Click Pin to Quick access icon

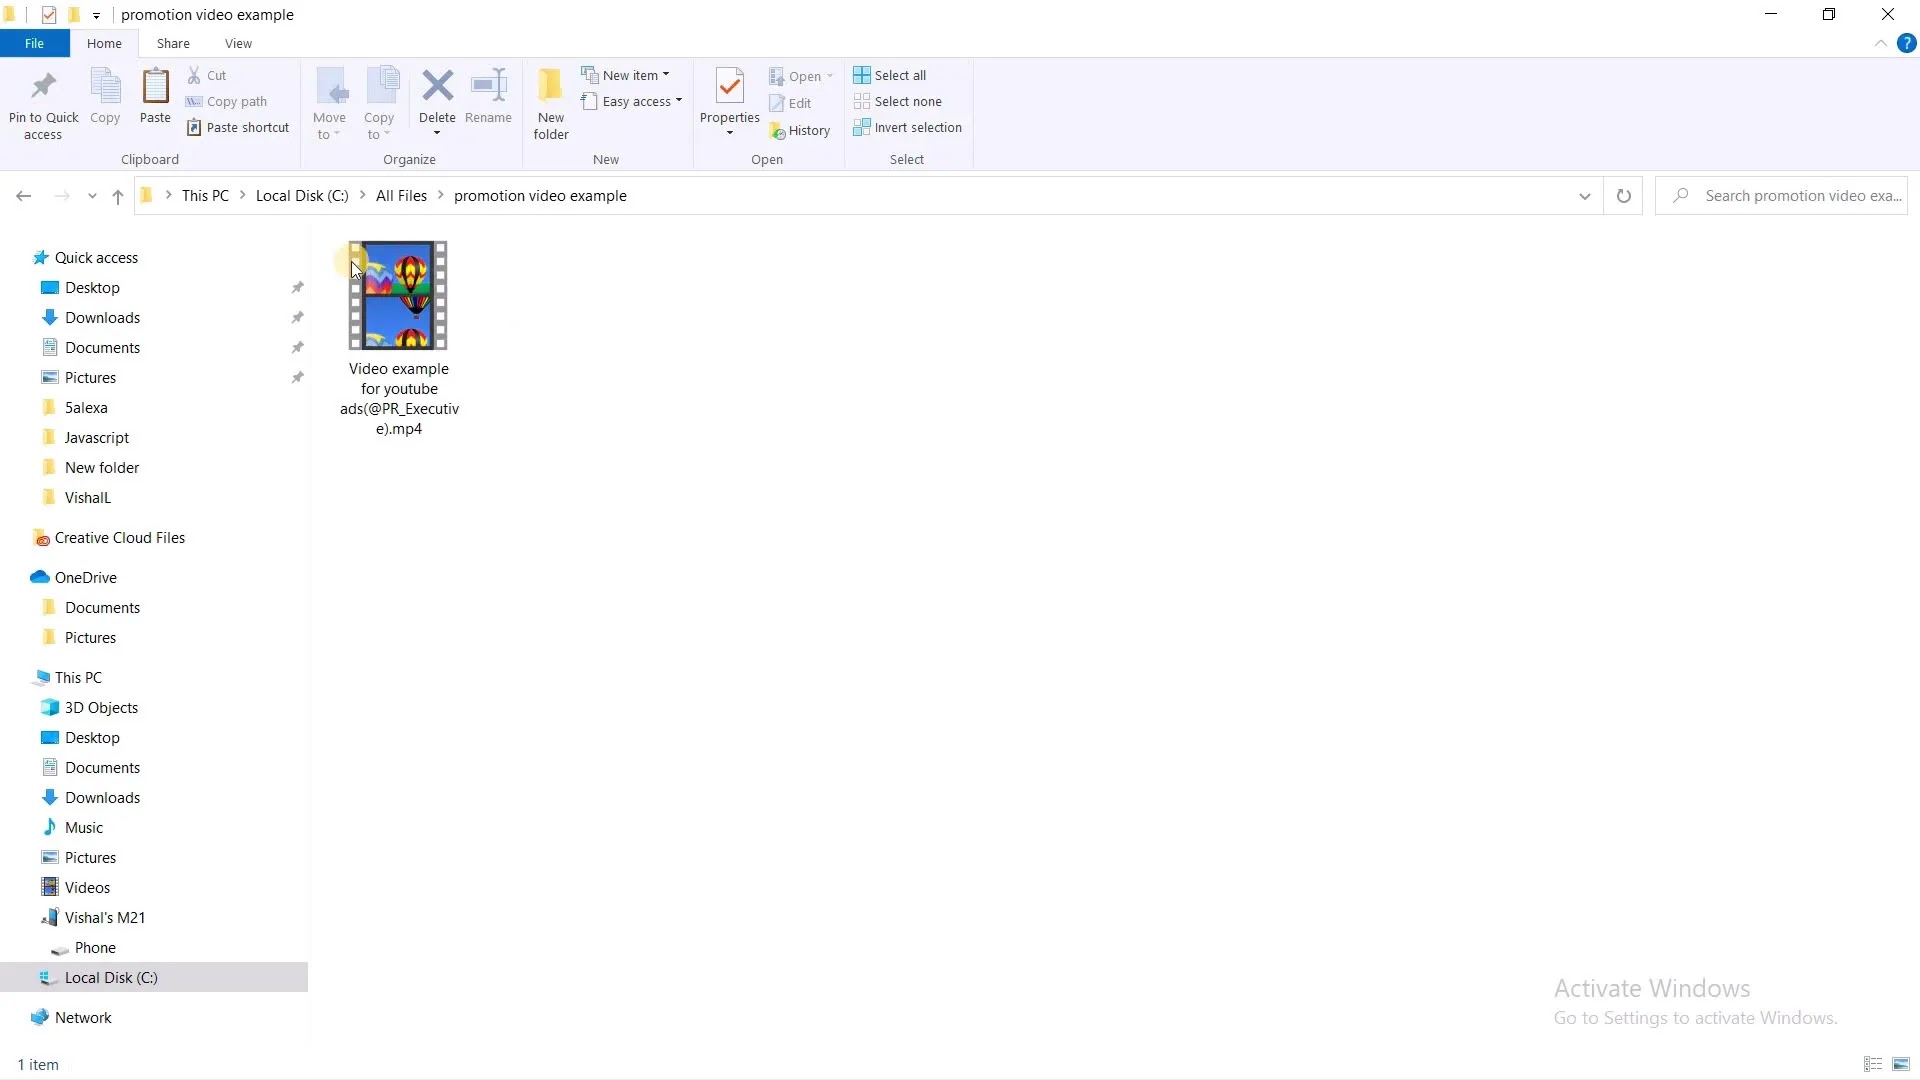[x=43, y=87]
